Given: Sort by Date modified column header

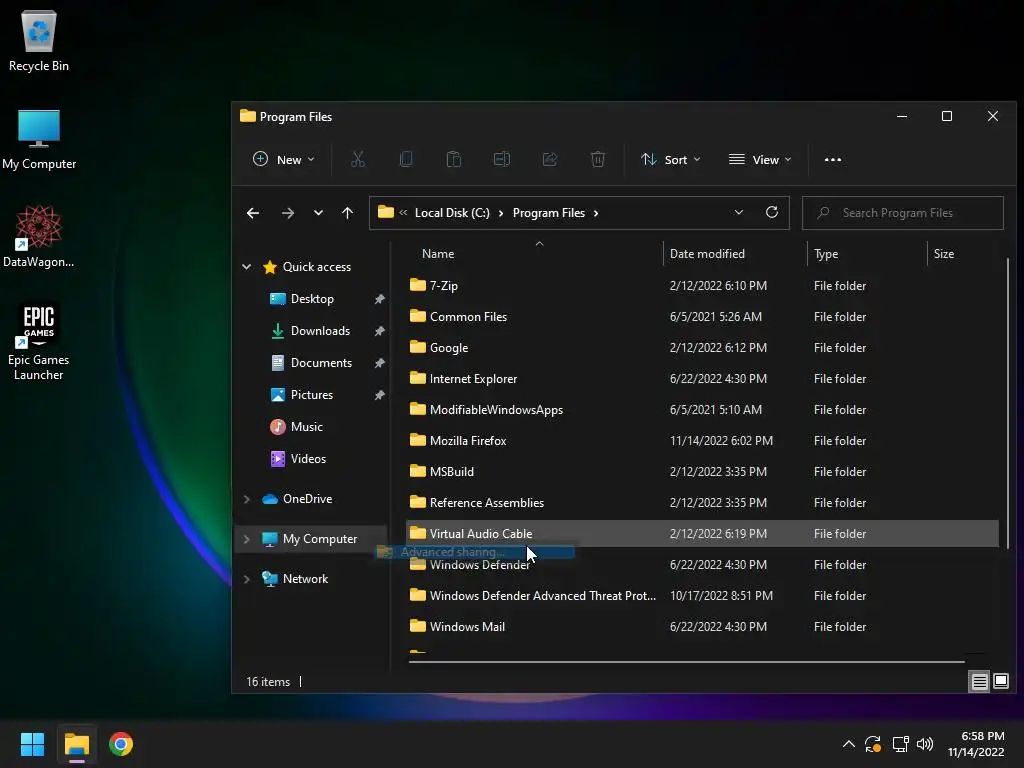Looking at the screenshot, I should point(707,254).
